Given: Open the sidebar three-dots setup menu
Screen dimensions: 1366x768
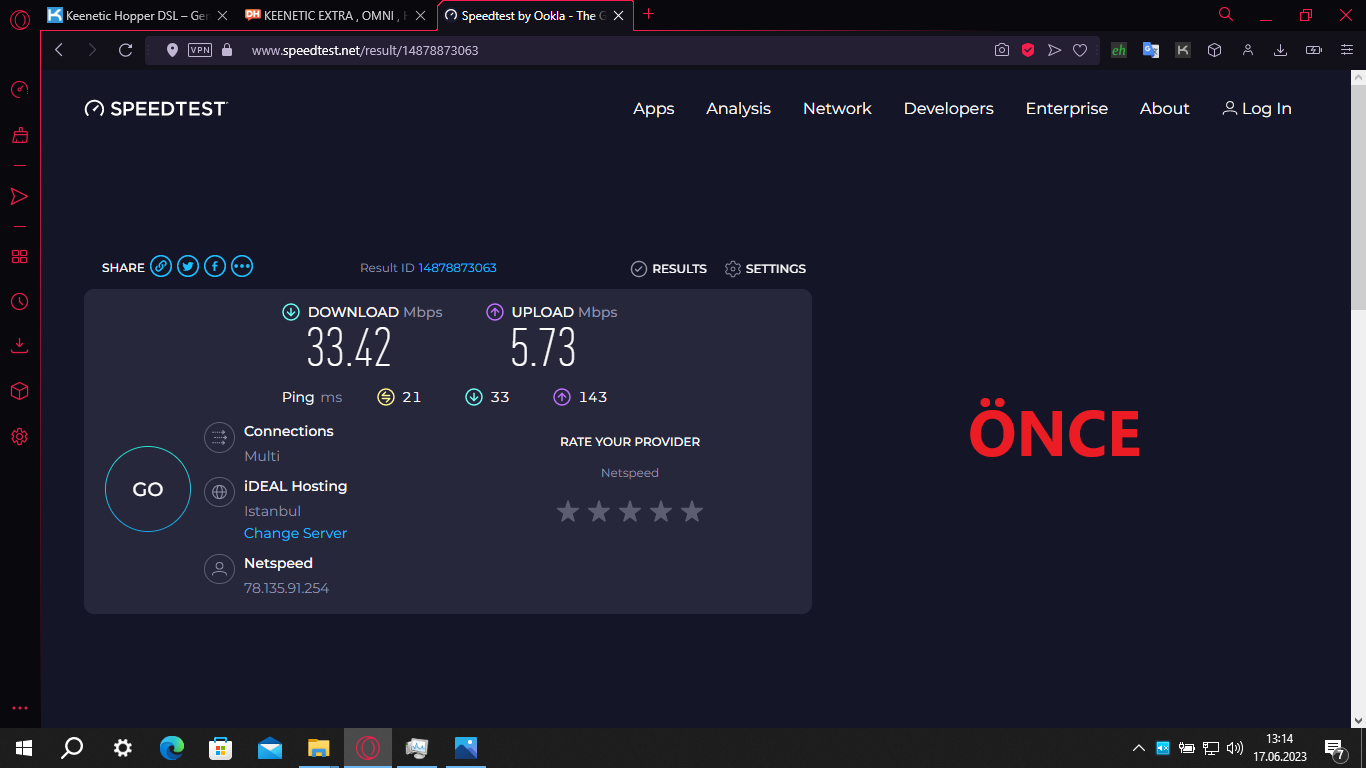Looking at the screenshot, I should [19, 708].
